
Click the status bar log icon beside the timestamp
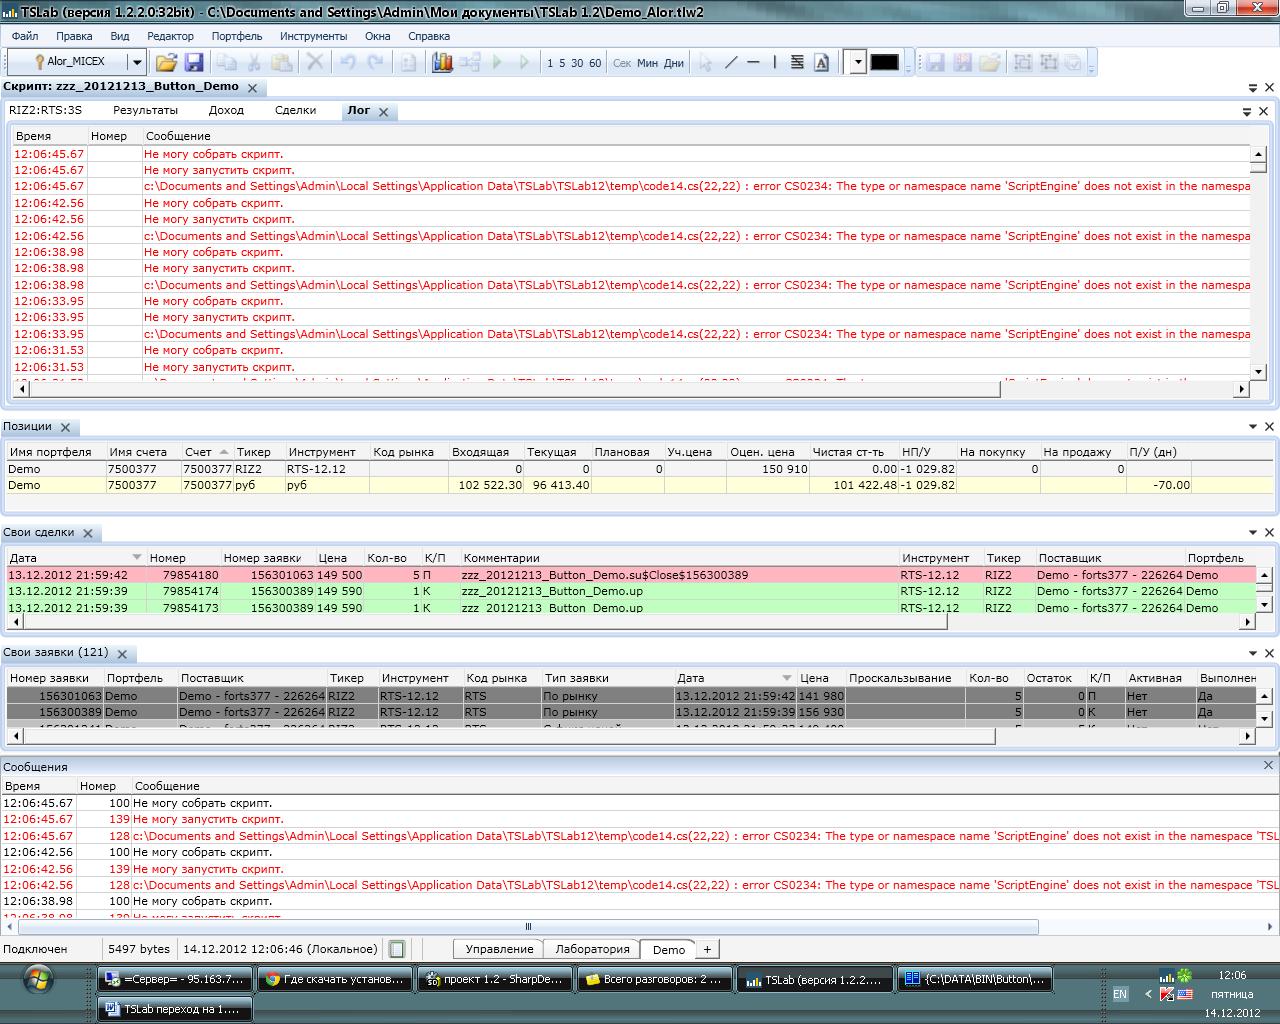pos(397,949)
